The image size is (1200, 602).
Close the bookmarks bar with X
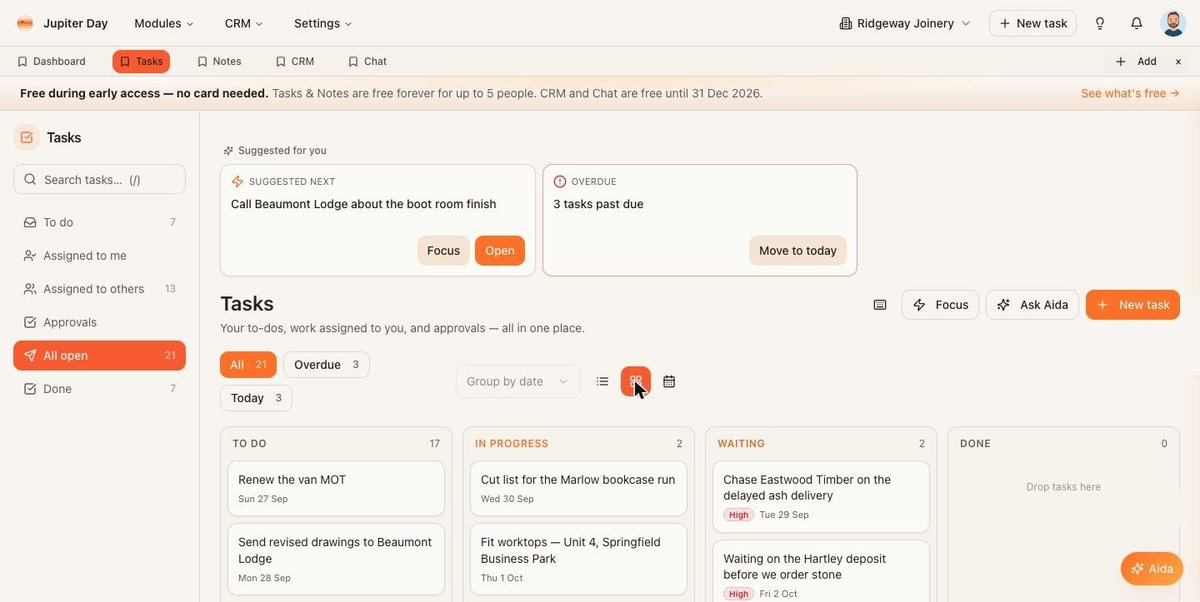click(x=1178, y=61)
